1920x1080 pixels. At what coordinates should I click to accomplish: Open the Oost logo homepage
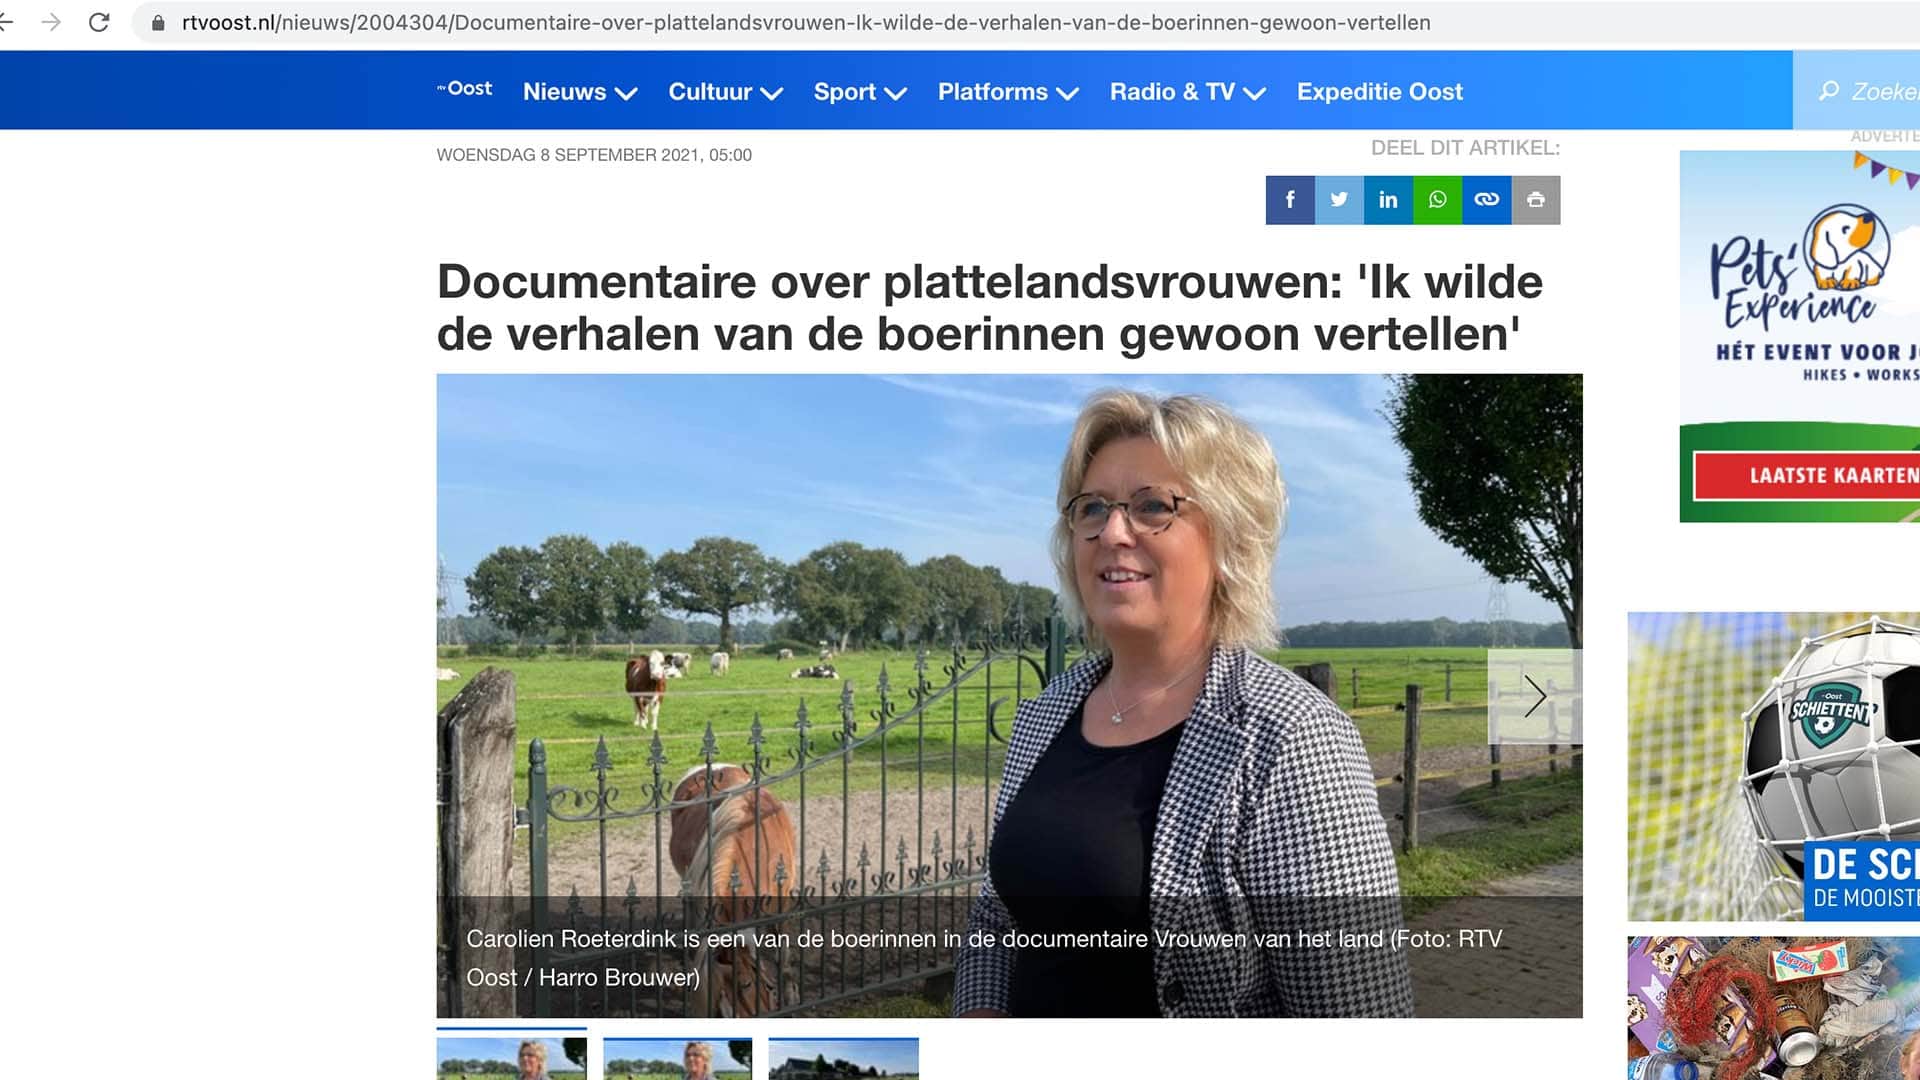[x=465, y=89]
